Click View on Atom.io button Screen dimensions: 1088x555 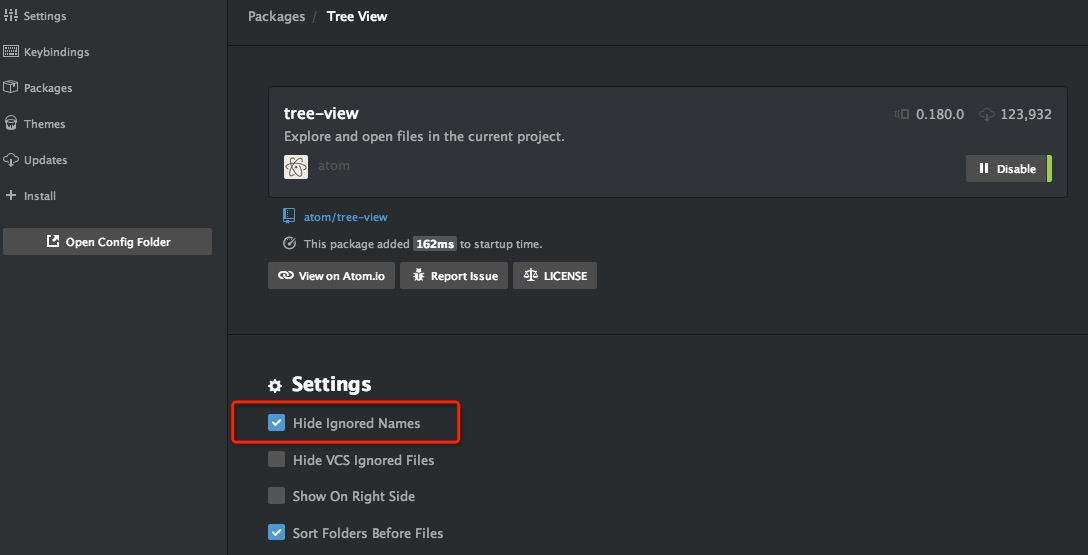click(x=332, y=275)
